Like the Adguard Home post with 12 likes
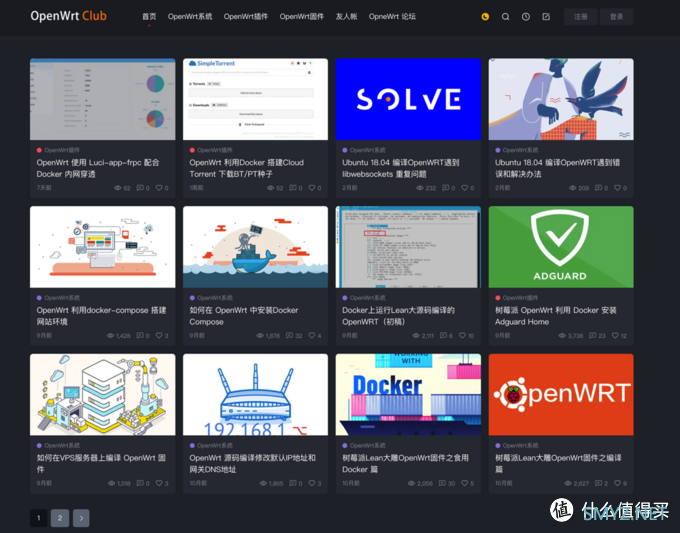This screenshot has width=680, height=533. click(615, 335)
